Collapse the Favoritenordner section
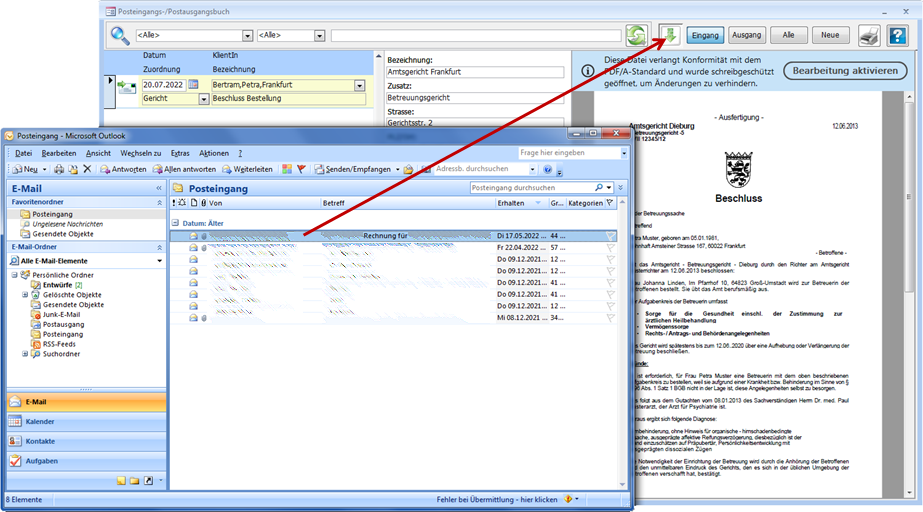 [x=159, y=202]
